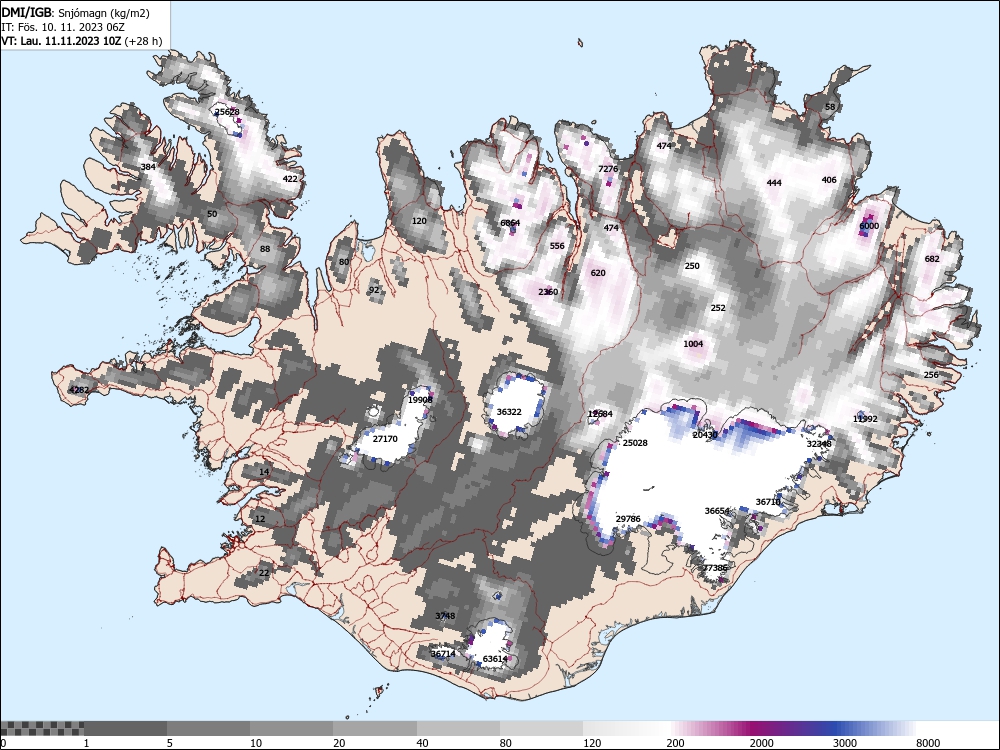Click the legend band between 20 and 40
Viewport: 1000px width, 750px height.
(375, 728)
